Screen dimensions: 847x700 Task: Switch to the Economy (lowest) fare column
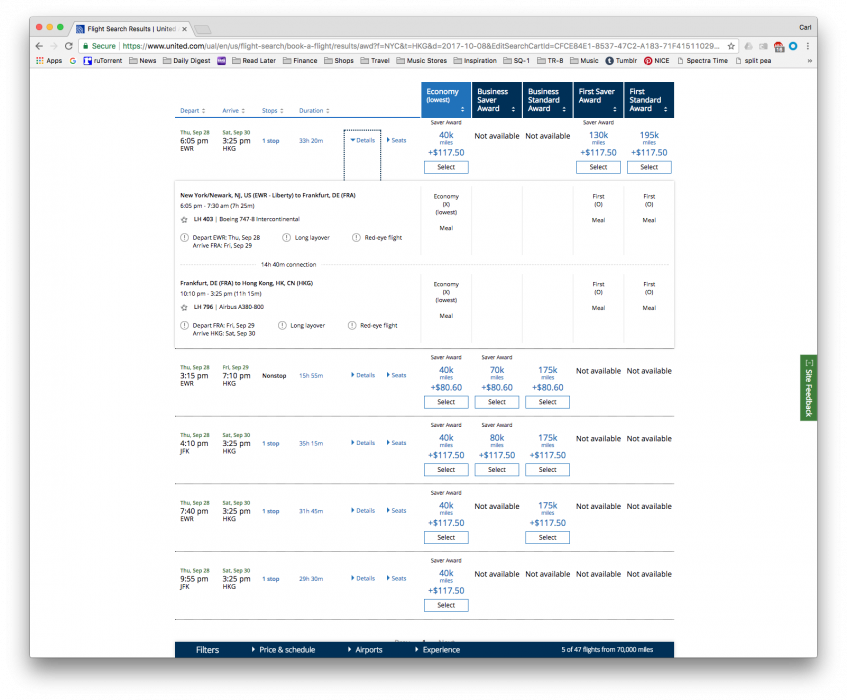[x=446, y=99]
